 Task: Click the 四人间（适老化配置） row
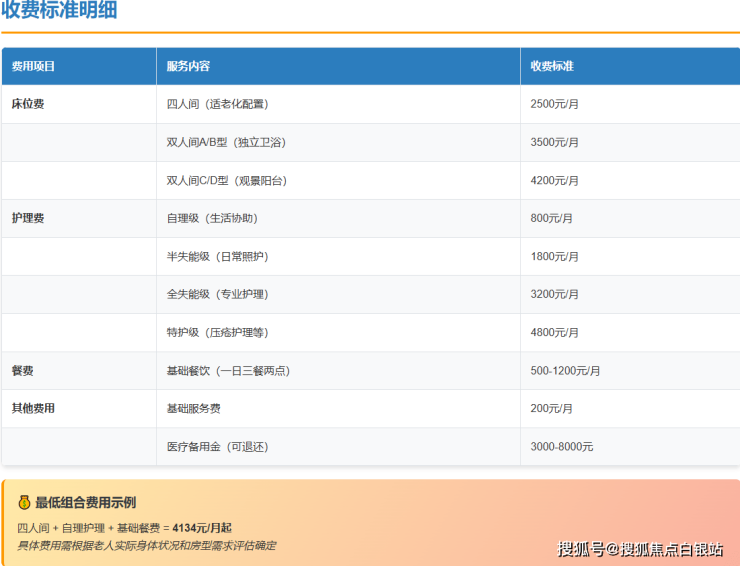pyautogui.click(x=217, y=104)
